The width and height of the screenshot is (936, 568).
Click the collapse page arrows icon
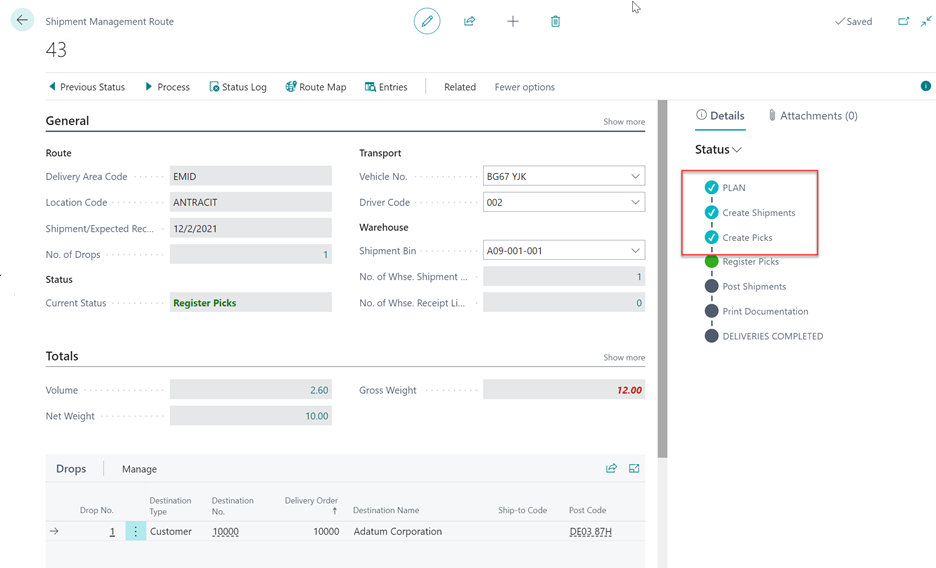925,21
